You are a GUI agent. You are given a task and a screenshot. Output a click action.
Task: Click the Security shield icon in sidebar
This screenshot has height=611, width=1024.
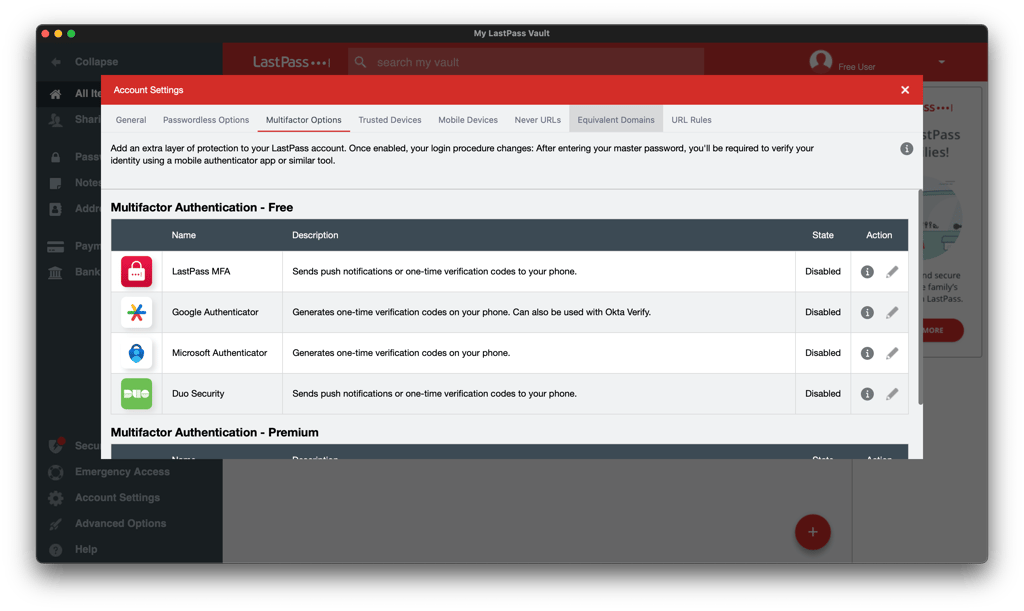(x=56, y=445)
